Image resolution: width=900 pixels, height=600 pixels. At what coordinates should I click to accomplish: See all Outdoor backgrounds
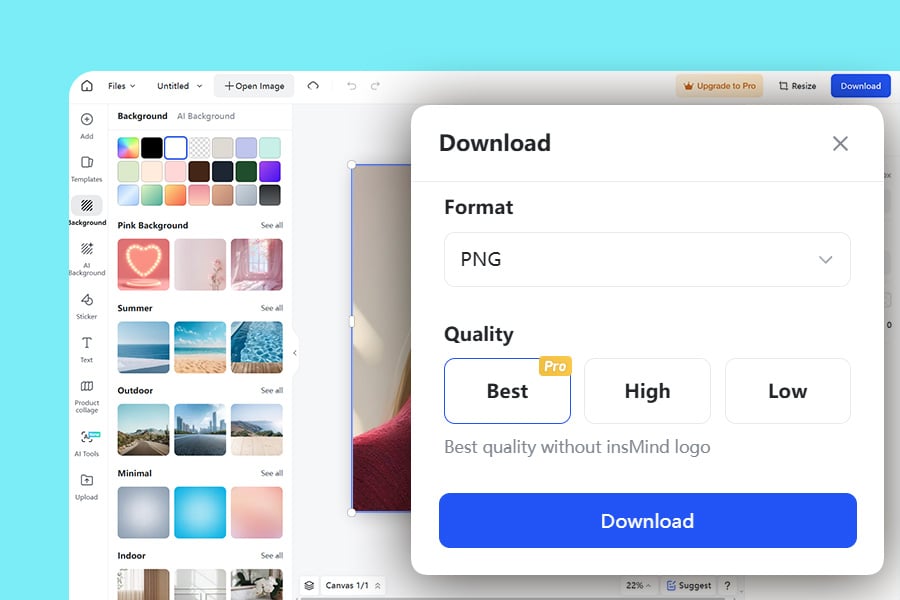pos(271,390)
